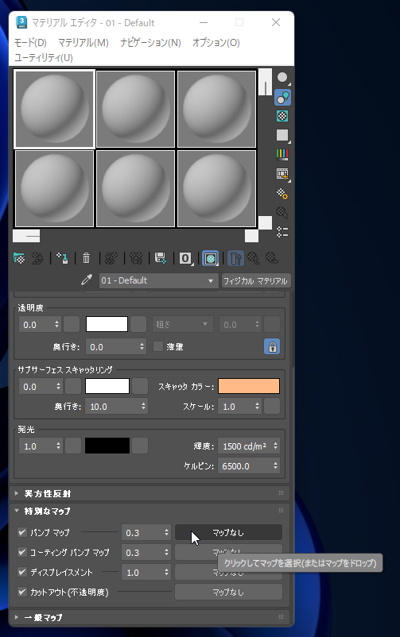Toggle the checkered Background icon in side toolbar

click(x=283, y=116)
